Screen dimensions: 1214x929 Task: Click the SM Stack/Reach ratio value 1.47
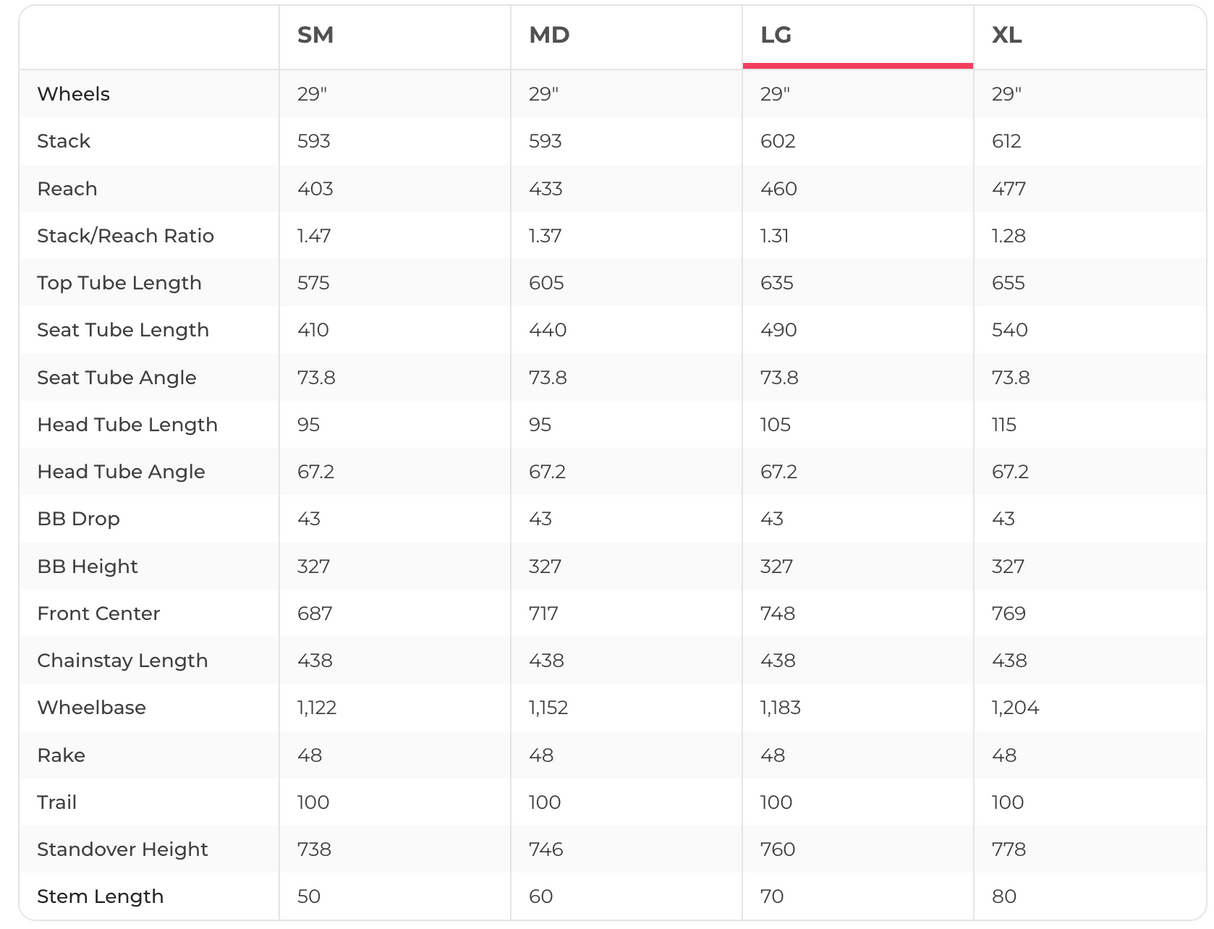pos(314,236)
